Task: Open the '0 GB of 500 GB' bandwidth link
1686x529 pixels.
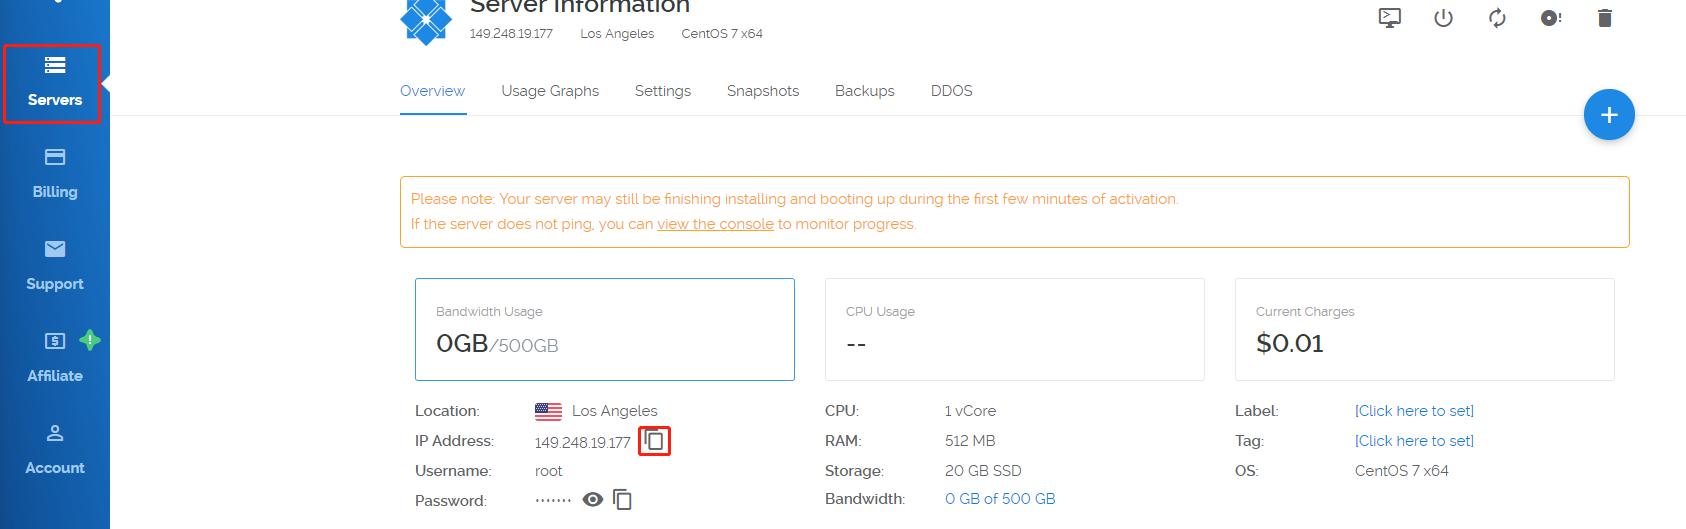Action: click(x=1000, y=499)
